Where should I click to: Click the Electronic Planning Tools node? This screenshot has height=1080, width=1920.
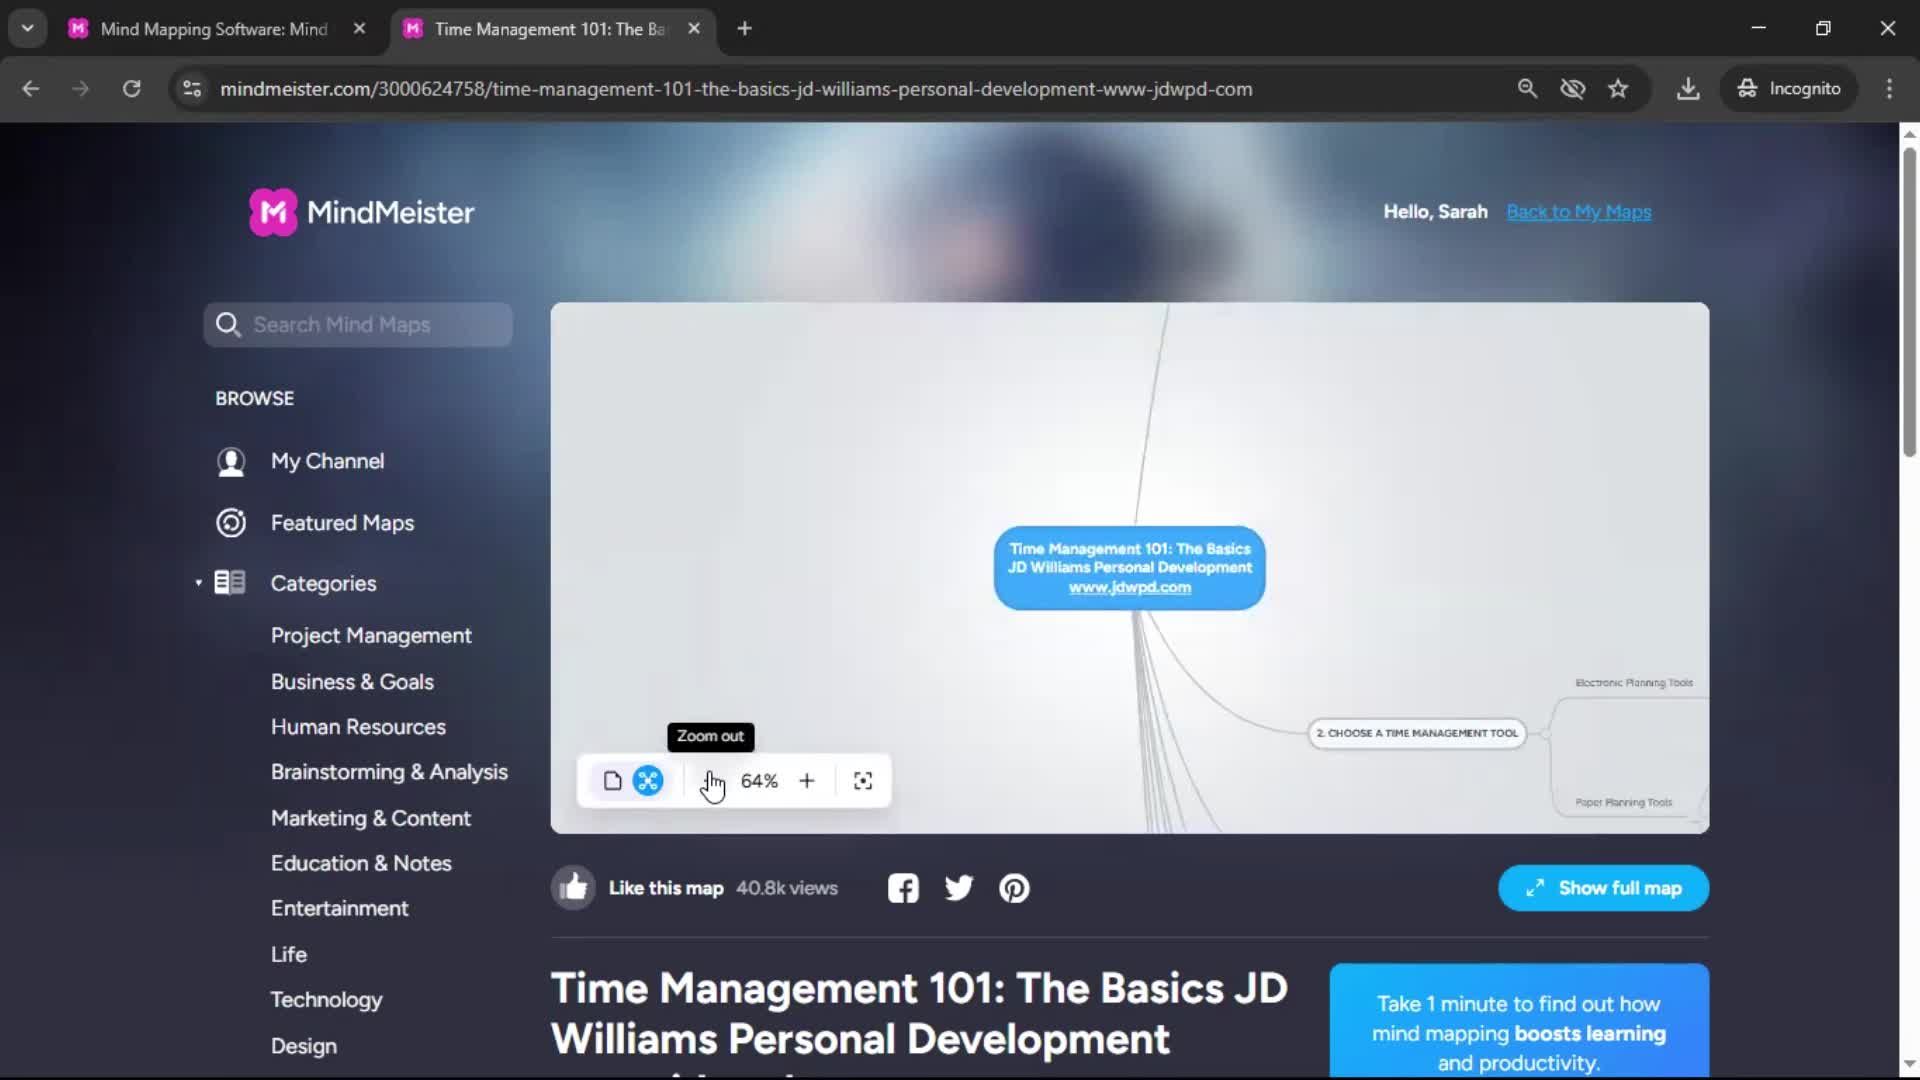tap(1634, 683)
